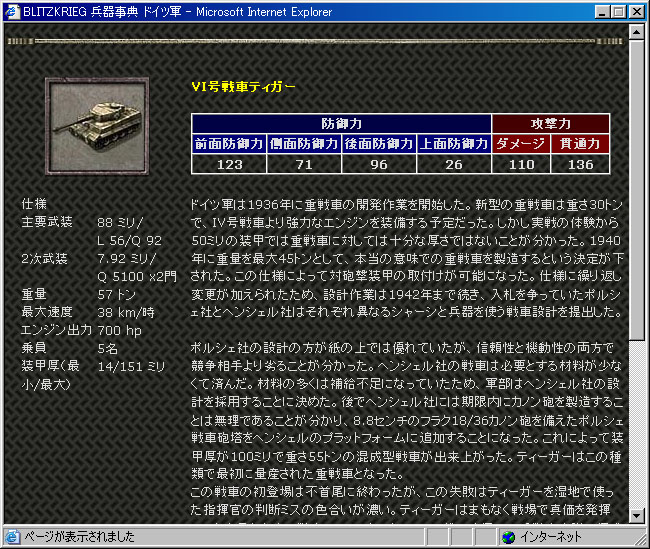Click the red ダメージ column header
650x549 pixels.
click(521, 143)
